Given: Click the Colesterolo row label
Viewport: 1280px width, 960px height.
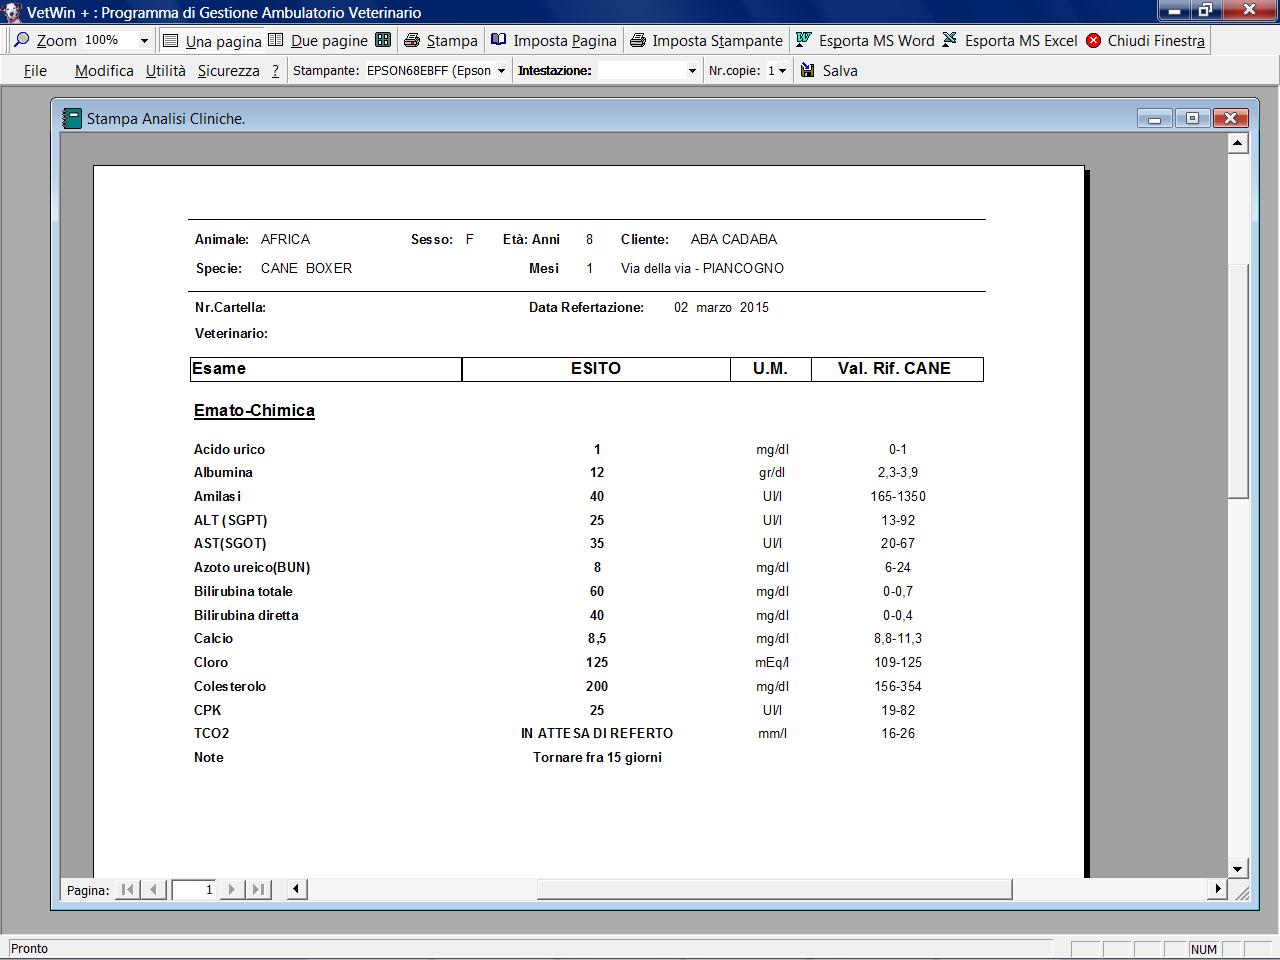Looking at the screenshot, I should pyautogui.click(x=230, y=686).
